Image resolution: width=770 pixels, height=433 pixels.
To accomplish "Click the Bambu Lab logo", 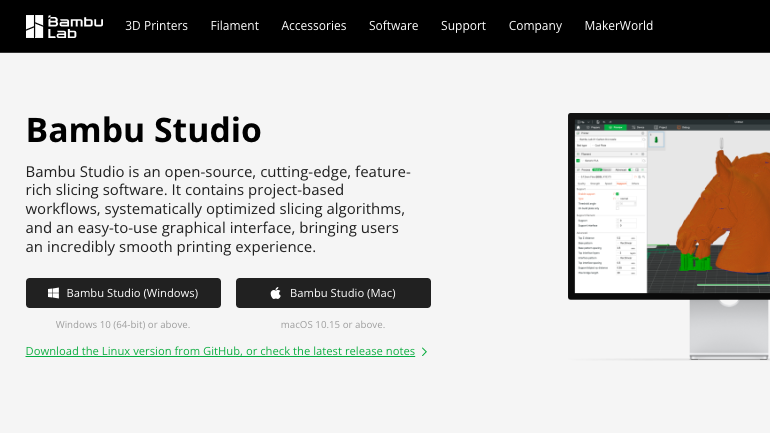I will point(64,27).
